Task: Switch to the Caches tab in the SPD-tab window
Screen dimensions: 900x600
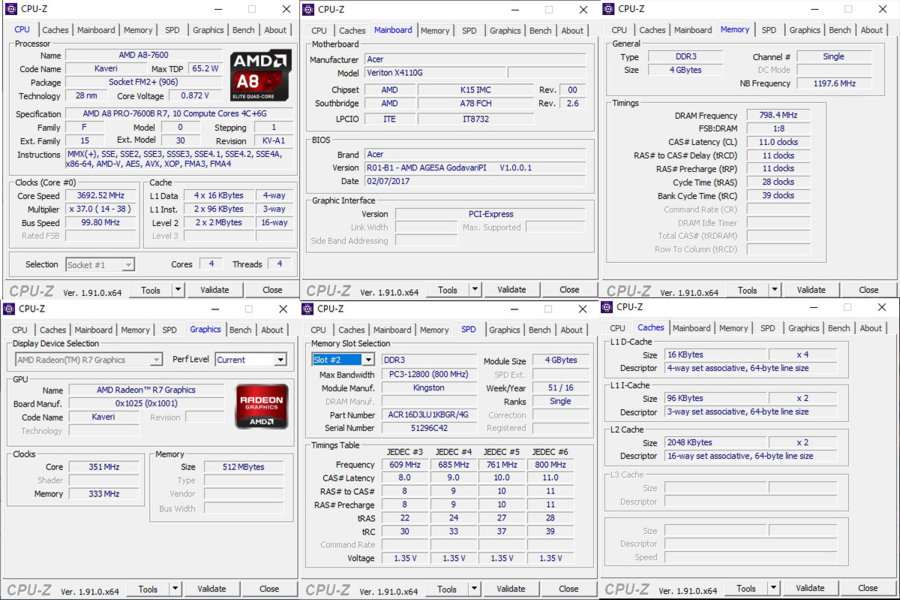Action: (351, 330)
